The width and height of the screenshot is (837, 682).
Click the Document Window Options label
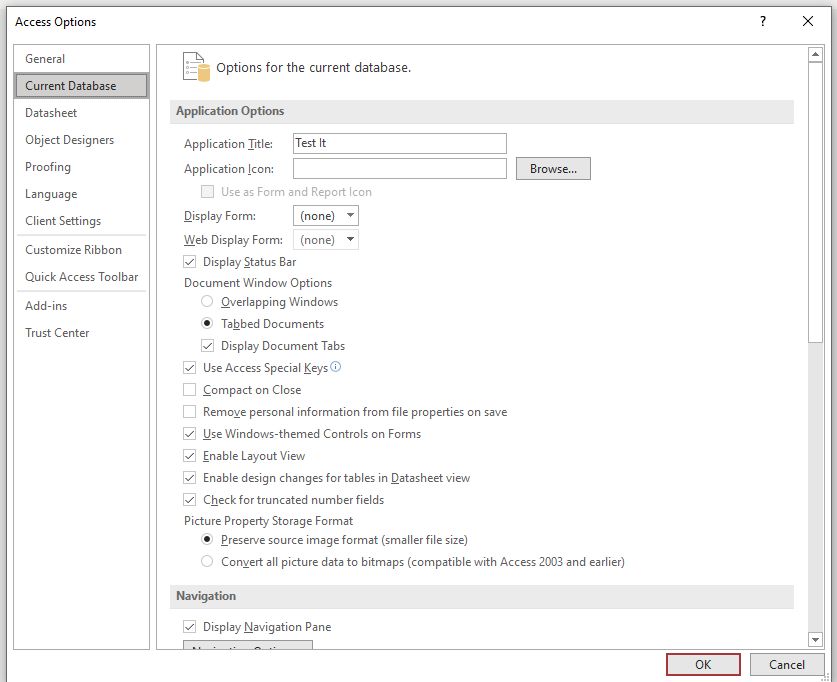coord(258,283)
